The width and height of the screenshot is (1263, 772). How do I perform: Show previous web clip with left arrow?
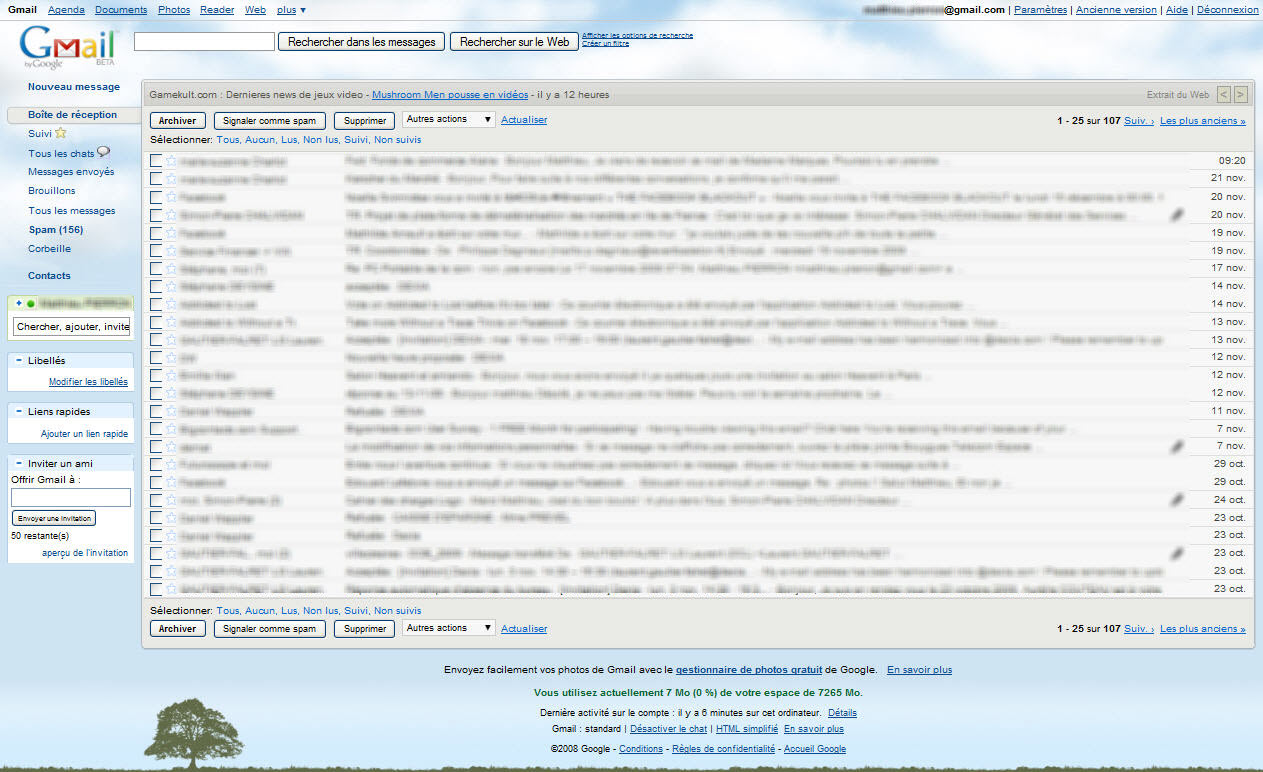[x=1223, y=95]
